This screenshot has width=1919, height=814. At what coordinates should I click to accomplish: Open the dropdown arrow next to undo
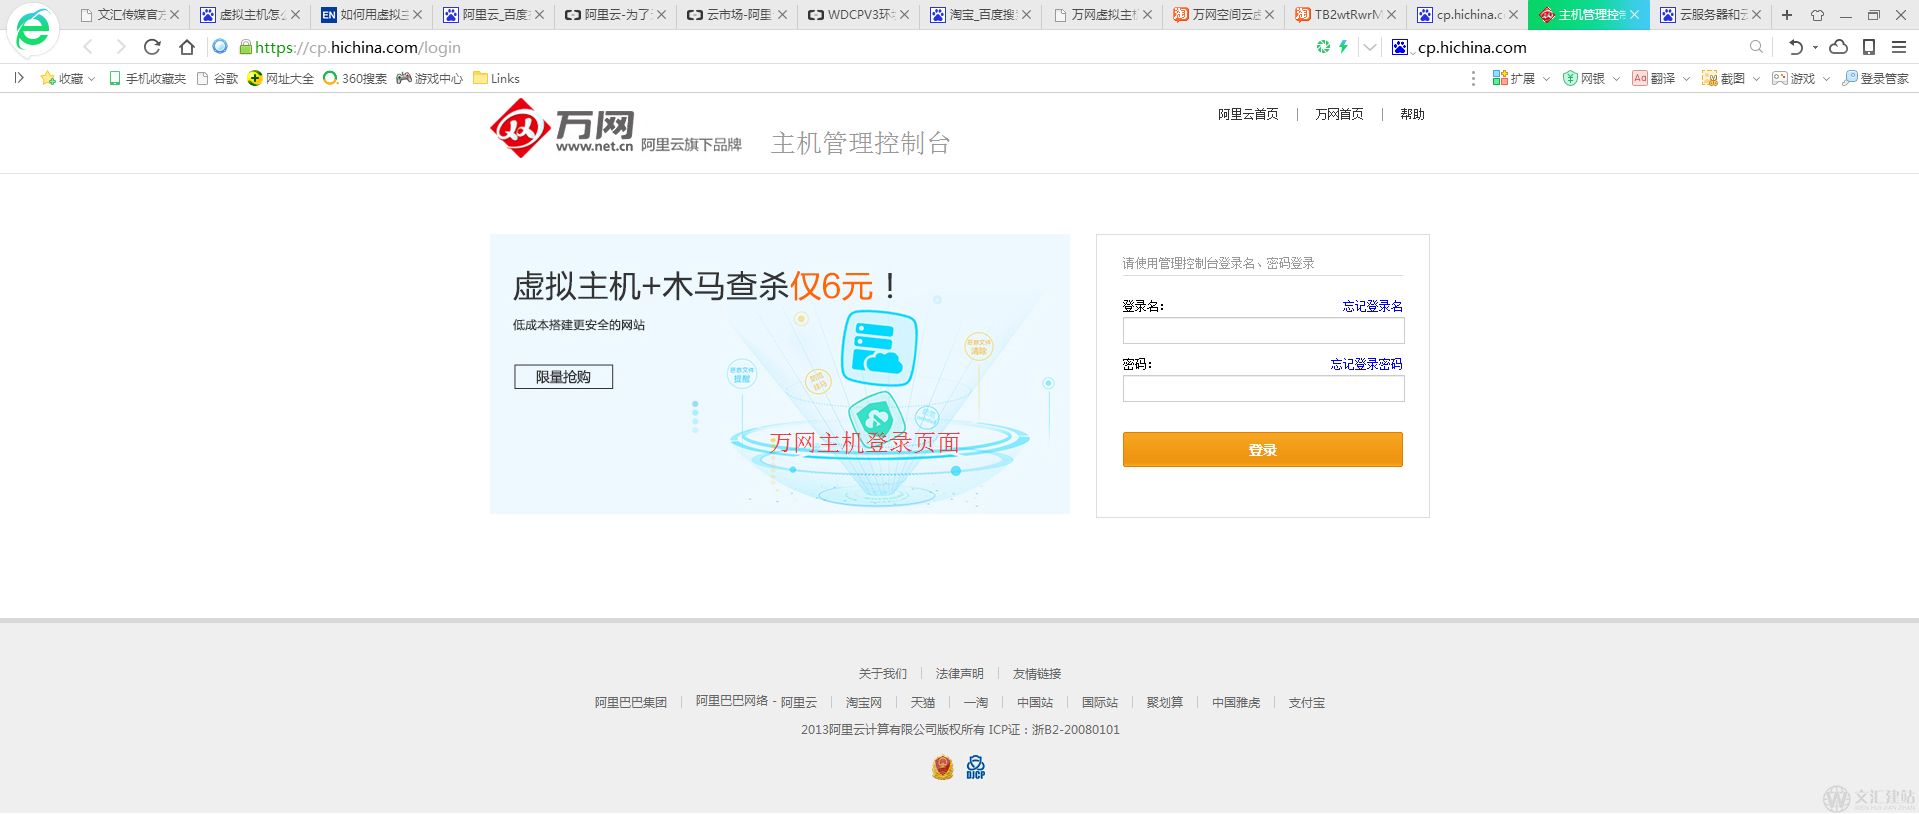pyautogui.click(x=1815, y=47)
